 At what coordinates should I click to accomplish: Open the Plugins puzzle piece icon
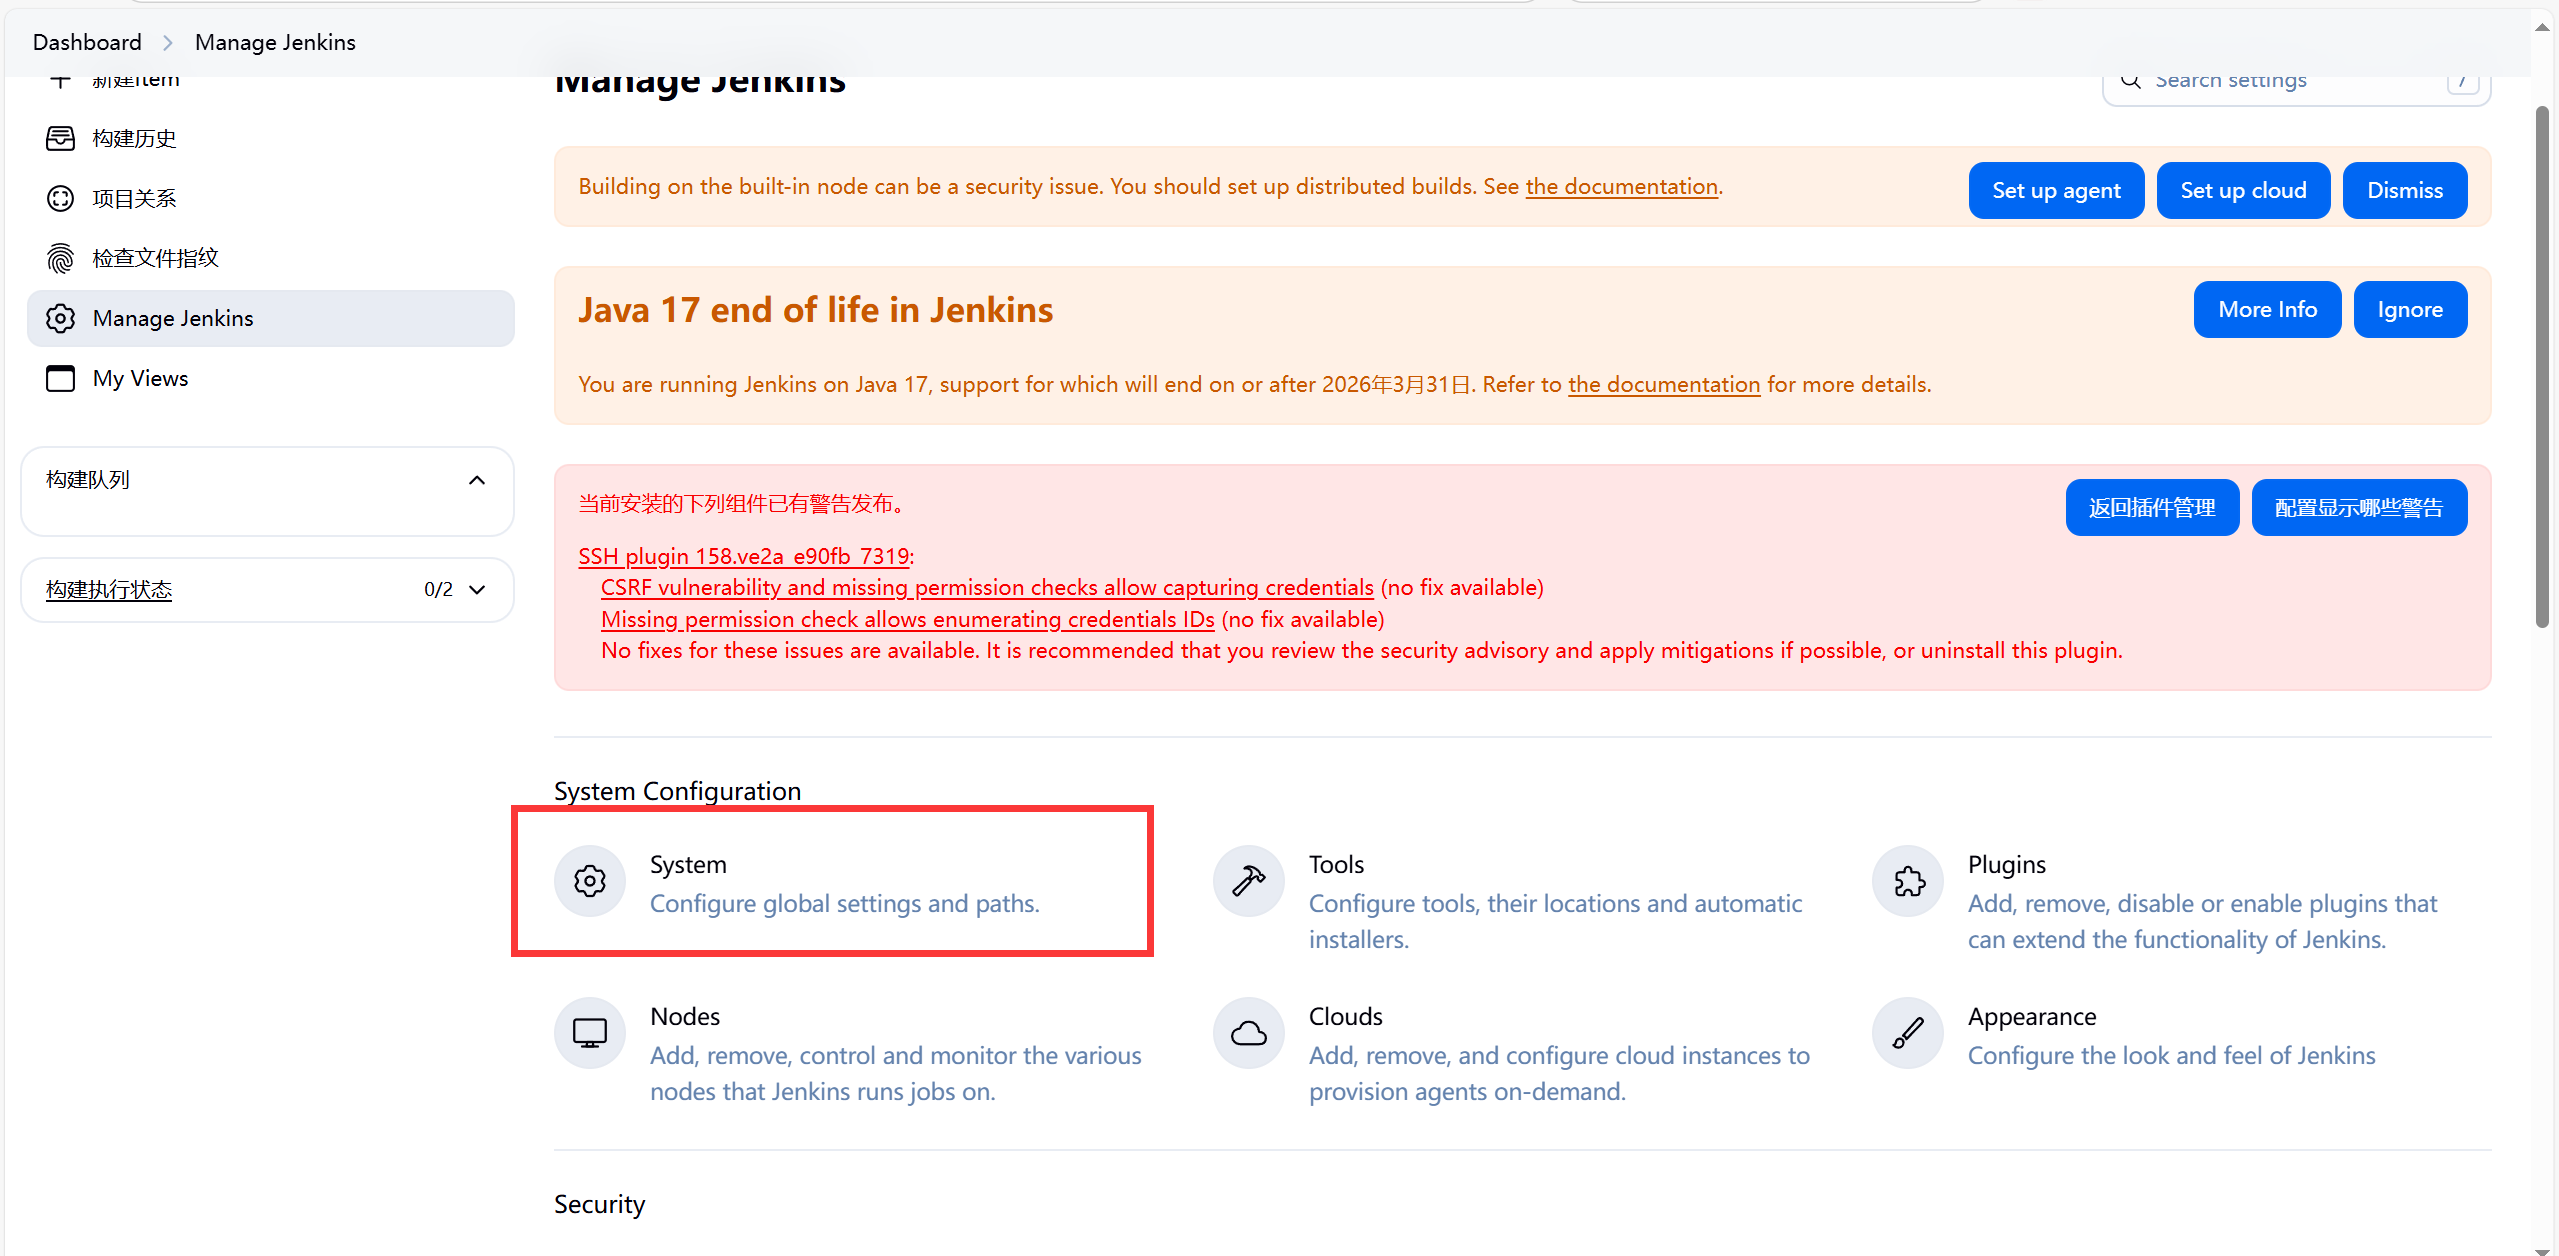click(1908, 881)
